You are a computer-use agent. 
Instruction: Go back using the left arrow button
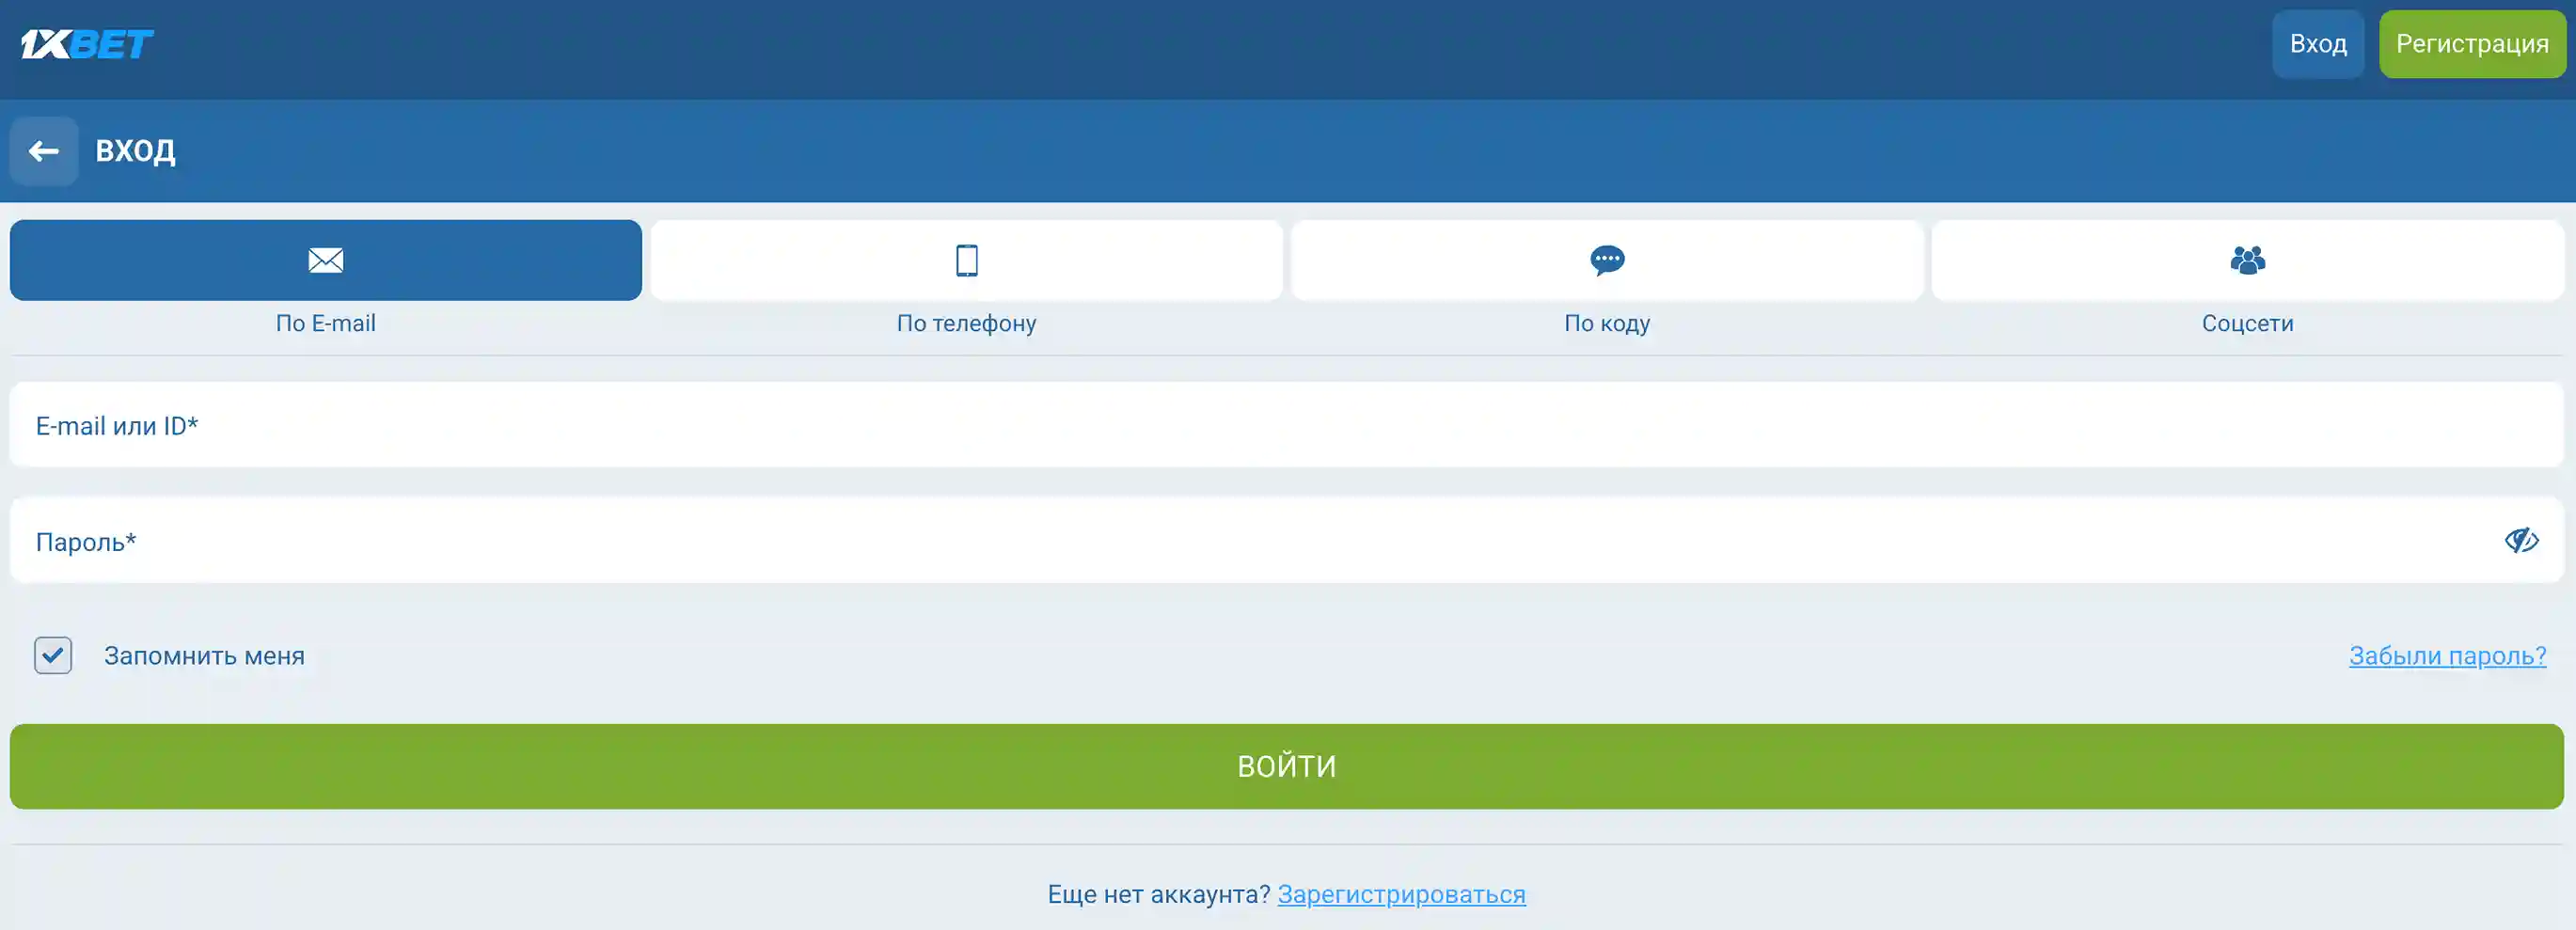pos(44,151)
